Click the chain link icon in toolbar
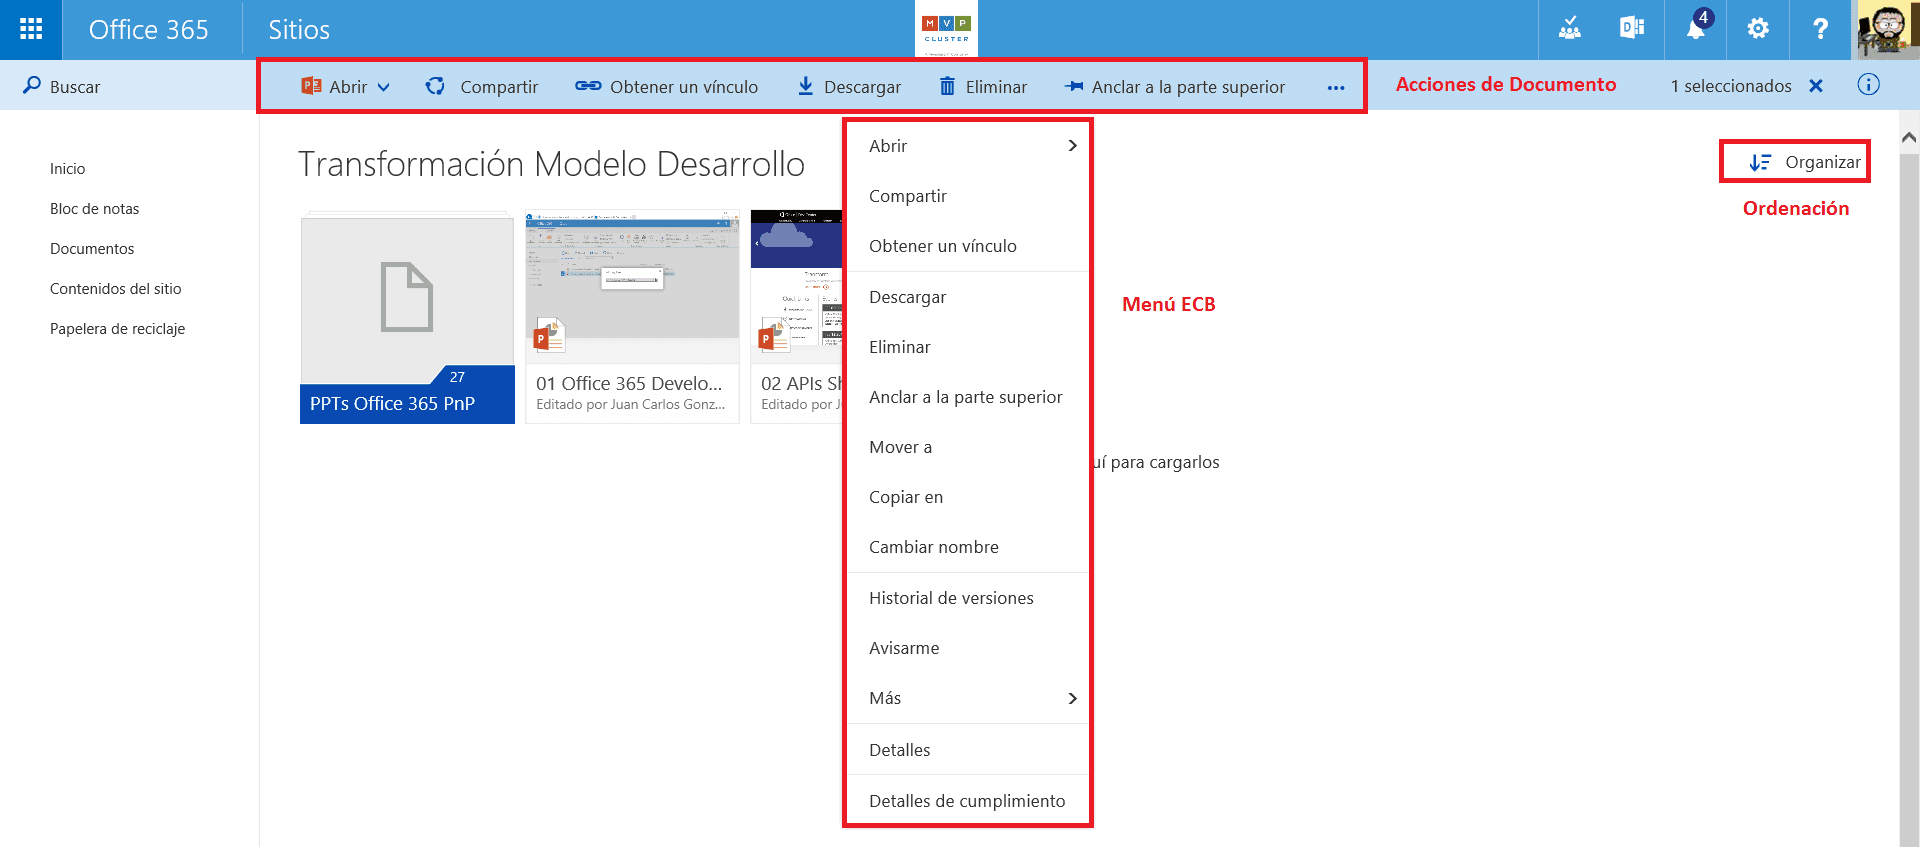 coord(588,86)
